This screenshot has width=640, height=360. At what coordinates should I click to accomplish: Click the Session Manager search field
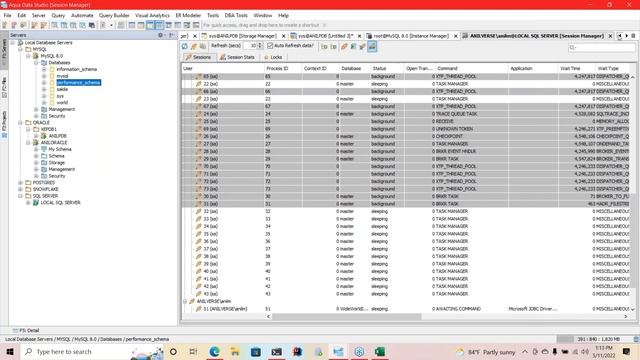[x=602, y=47]
